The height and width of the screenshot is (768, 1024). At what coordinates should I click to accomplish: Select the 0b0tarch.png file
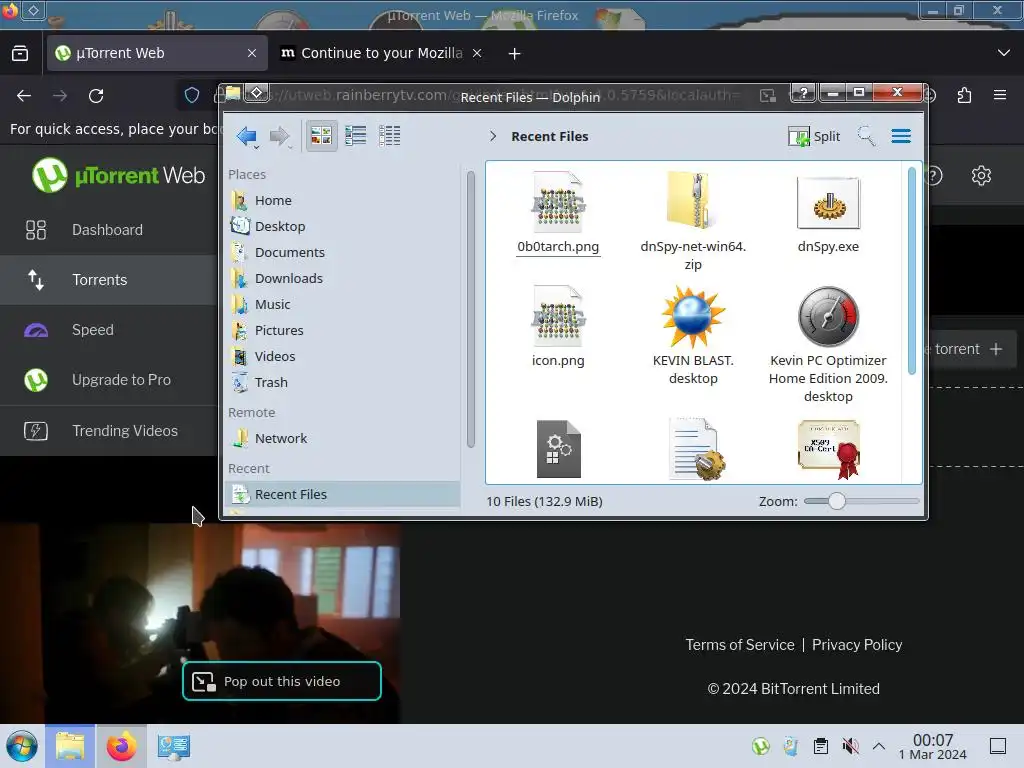coord(558,214)
